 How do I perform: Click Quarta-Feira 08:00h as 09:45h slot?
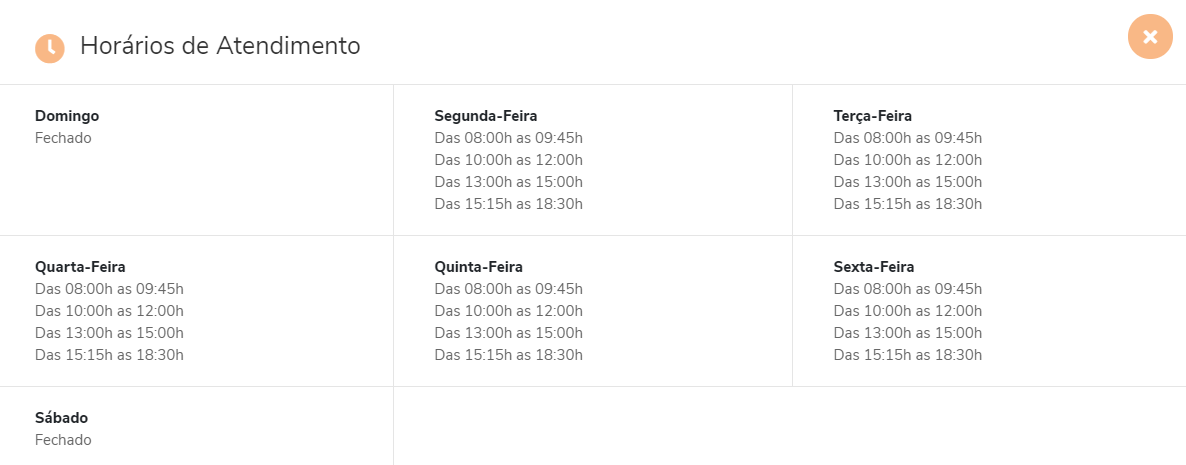(x=109, y=290)
